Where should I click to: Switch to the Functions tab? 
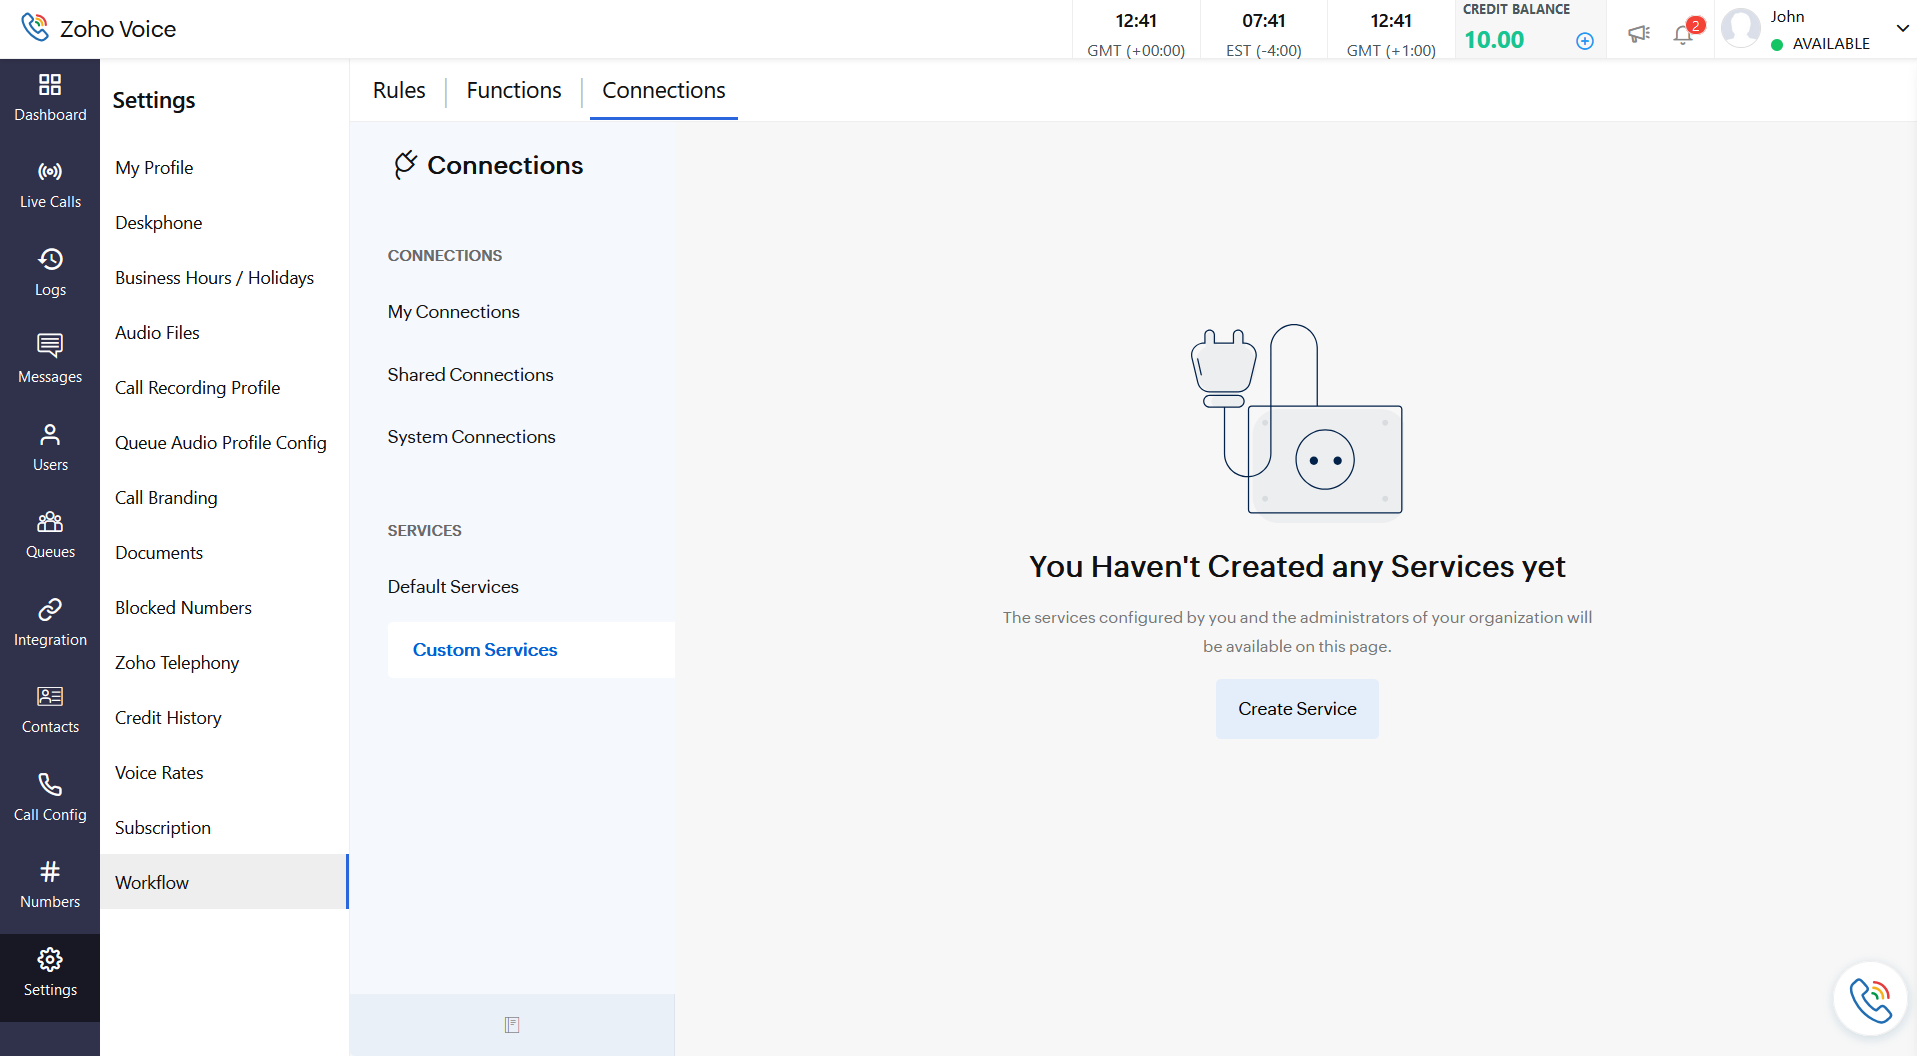(x=514, y=91)
